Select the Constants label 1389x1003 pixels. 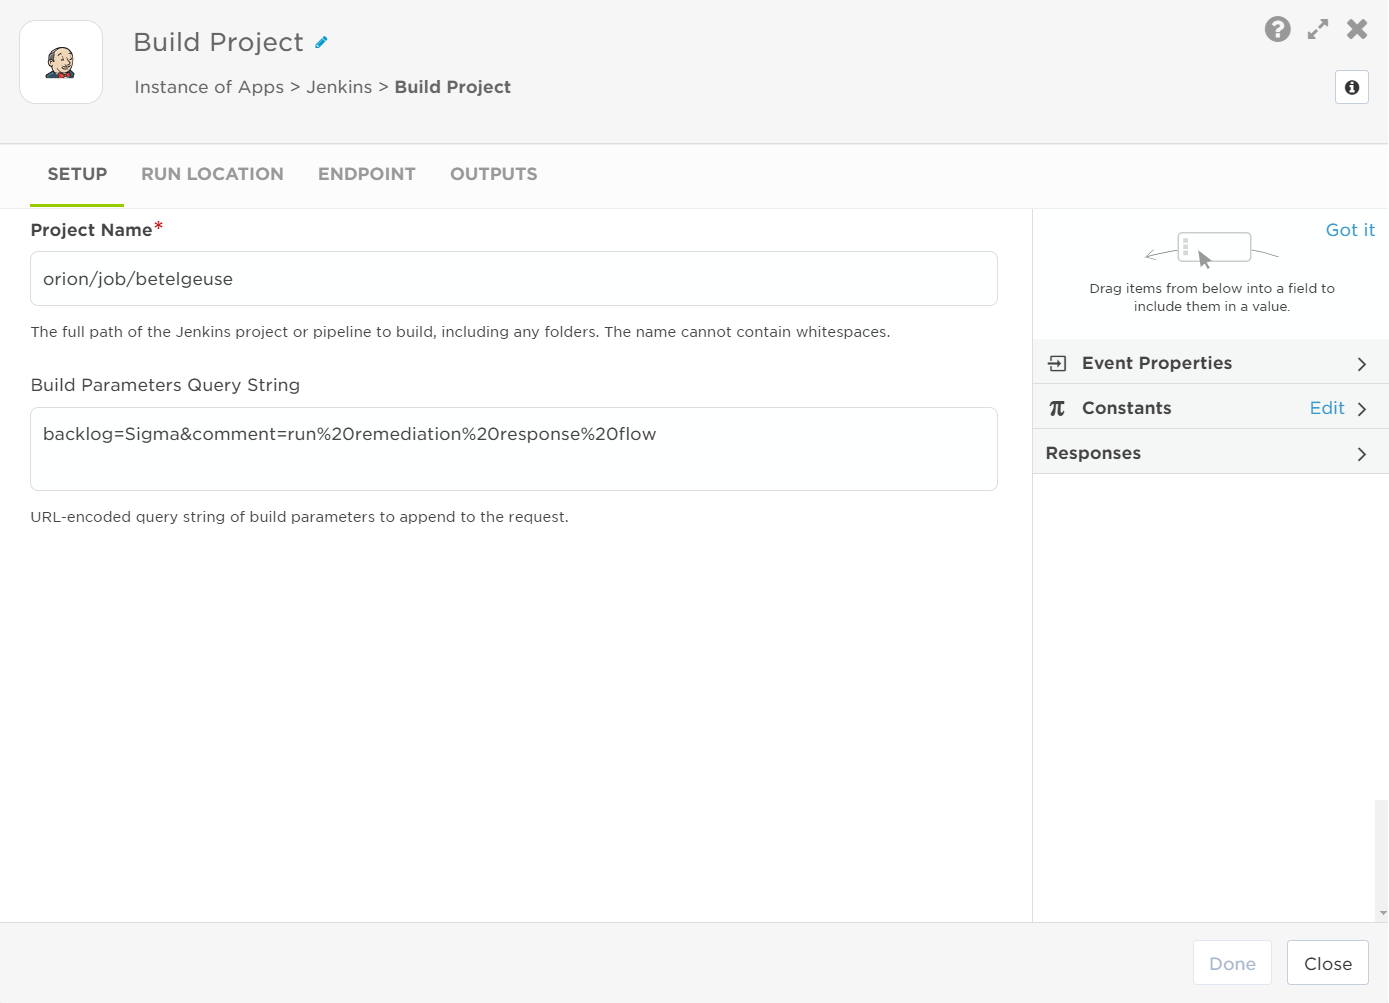point(1126,408)
